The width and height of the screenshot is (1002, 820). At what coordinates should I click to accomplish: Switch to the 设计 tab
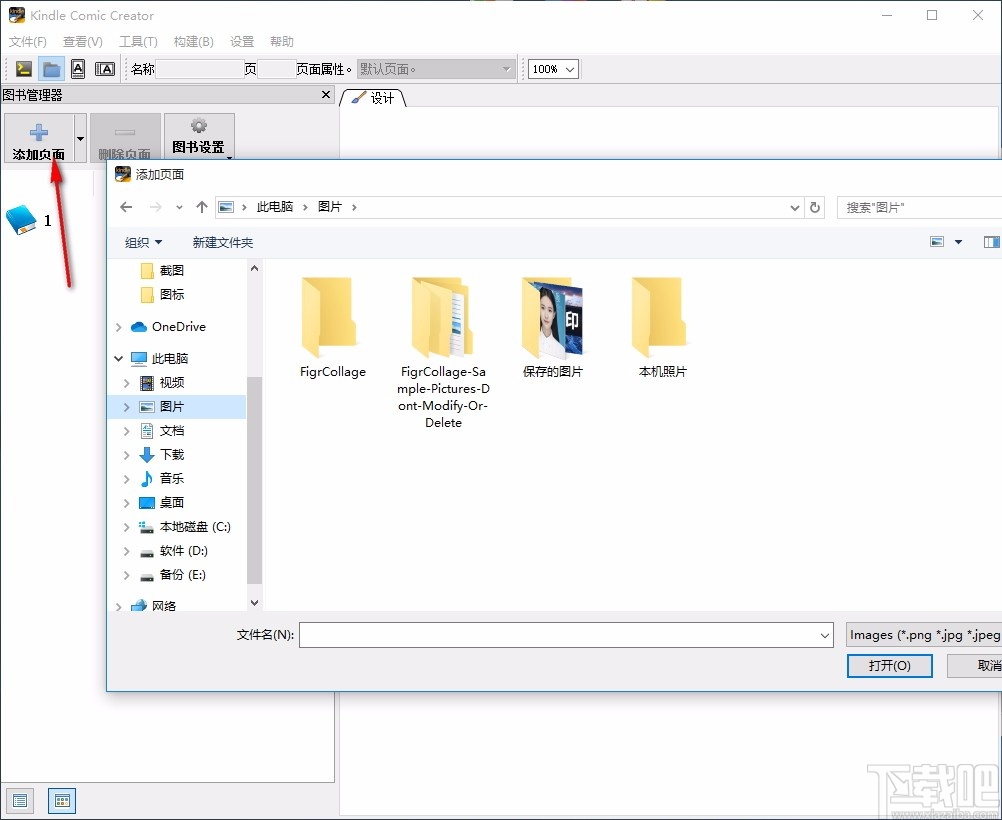click(373, 98)
